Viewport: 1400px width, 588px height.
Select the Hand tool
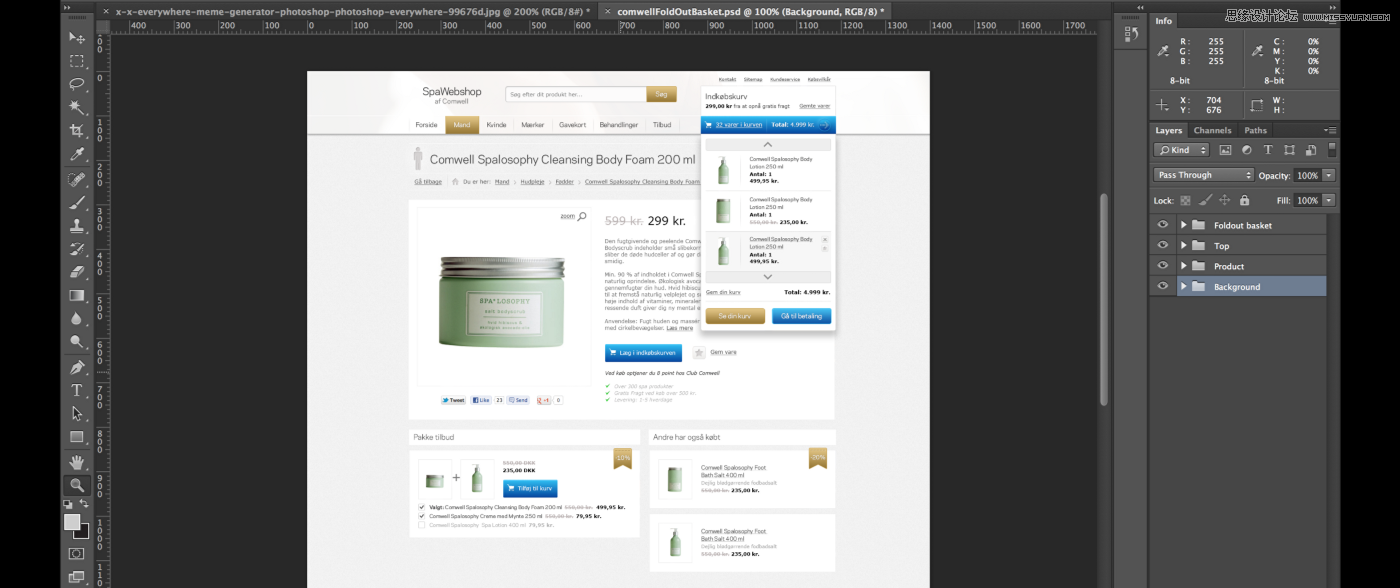[x=77, y=462]
